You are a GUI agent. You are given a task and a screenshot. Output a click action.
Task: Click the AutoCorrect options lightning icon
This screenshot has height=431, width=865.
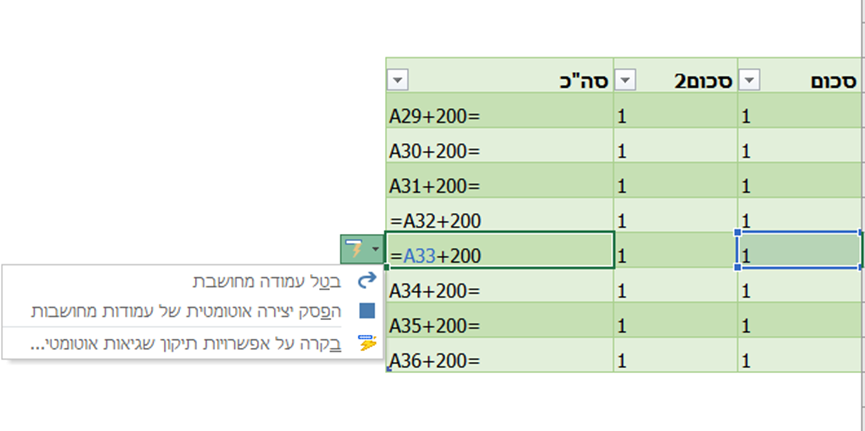click(354, 247)
